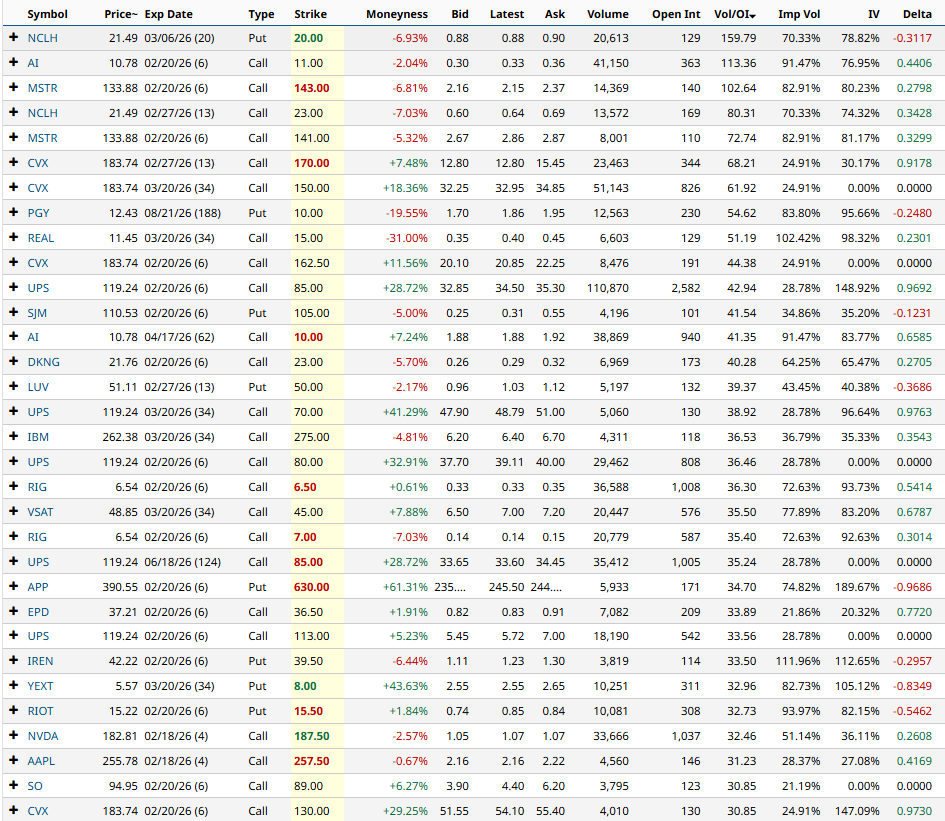Select the 08/21/26 (188) expiration cell
The height and width of the screenshot is (821, 945).
pos(183,213)
